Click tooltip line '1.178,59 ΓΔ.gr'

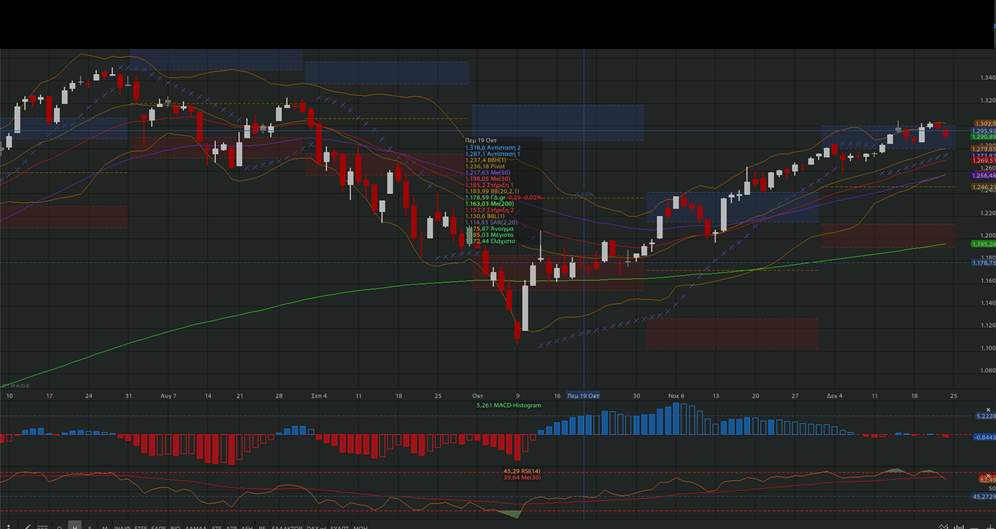[x=485, y=198]
